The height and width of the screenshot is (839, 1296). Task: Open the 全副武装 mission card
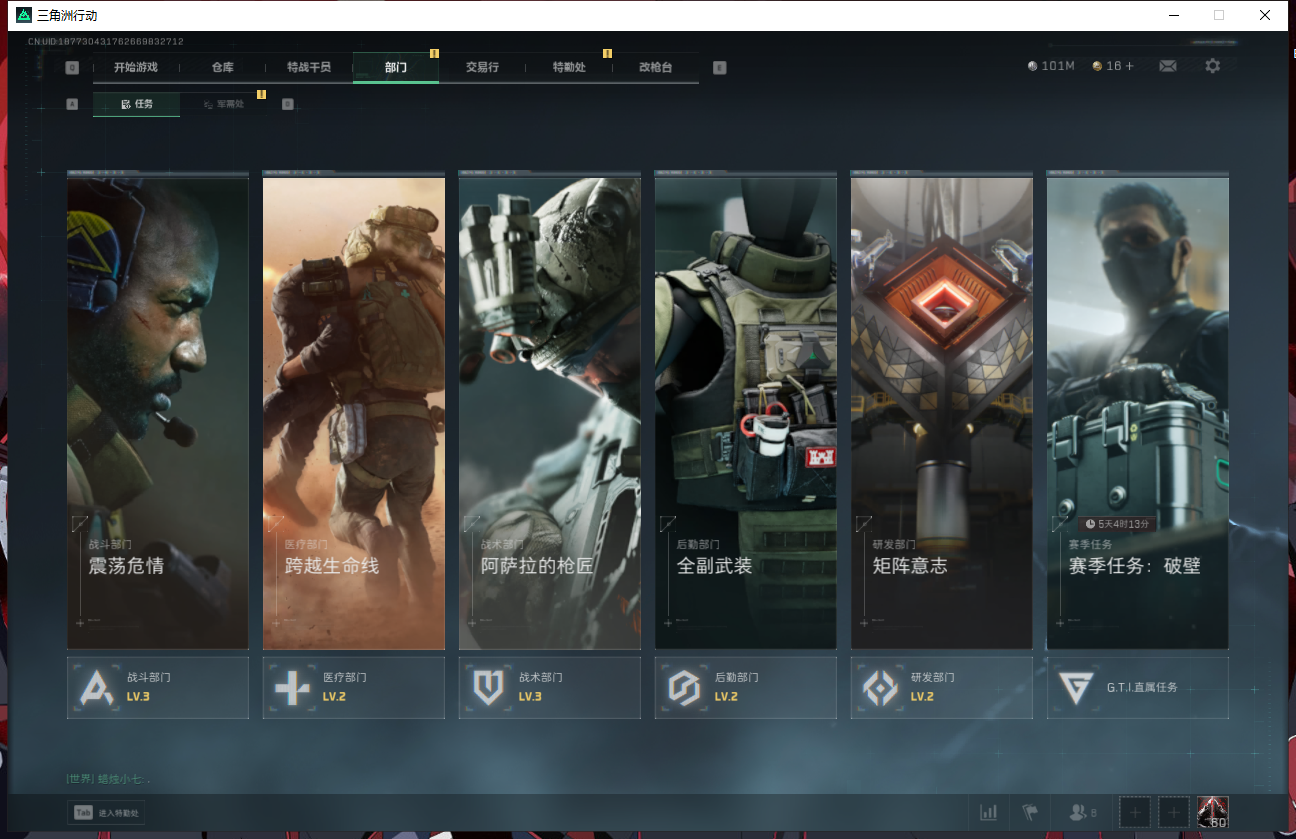pyautogui.click(x=746, y=411)
